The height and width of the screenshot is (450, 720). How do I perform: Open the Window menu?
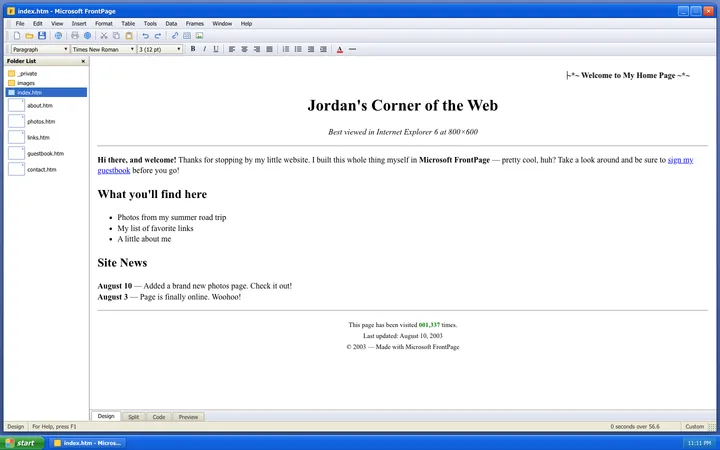click(x=222, y=23)
